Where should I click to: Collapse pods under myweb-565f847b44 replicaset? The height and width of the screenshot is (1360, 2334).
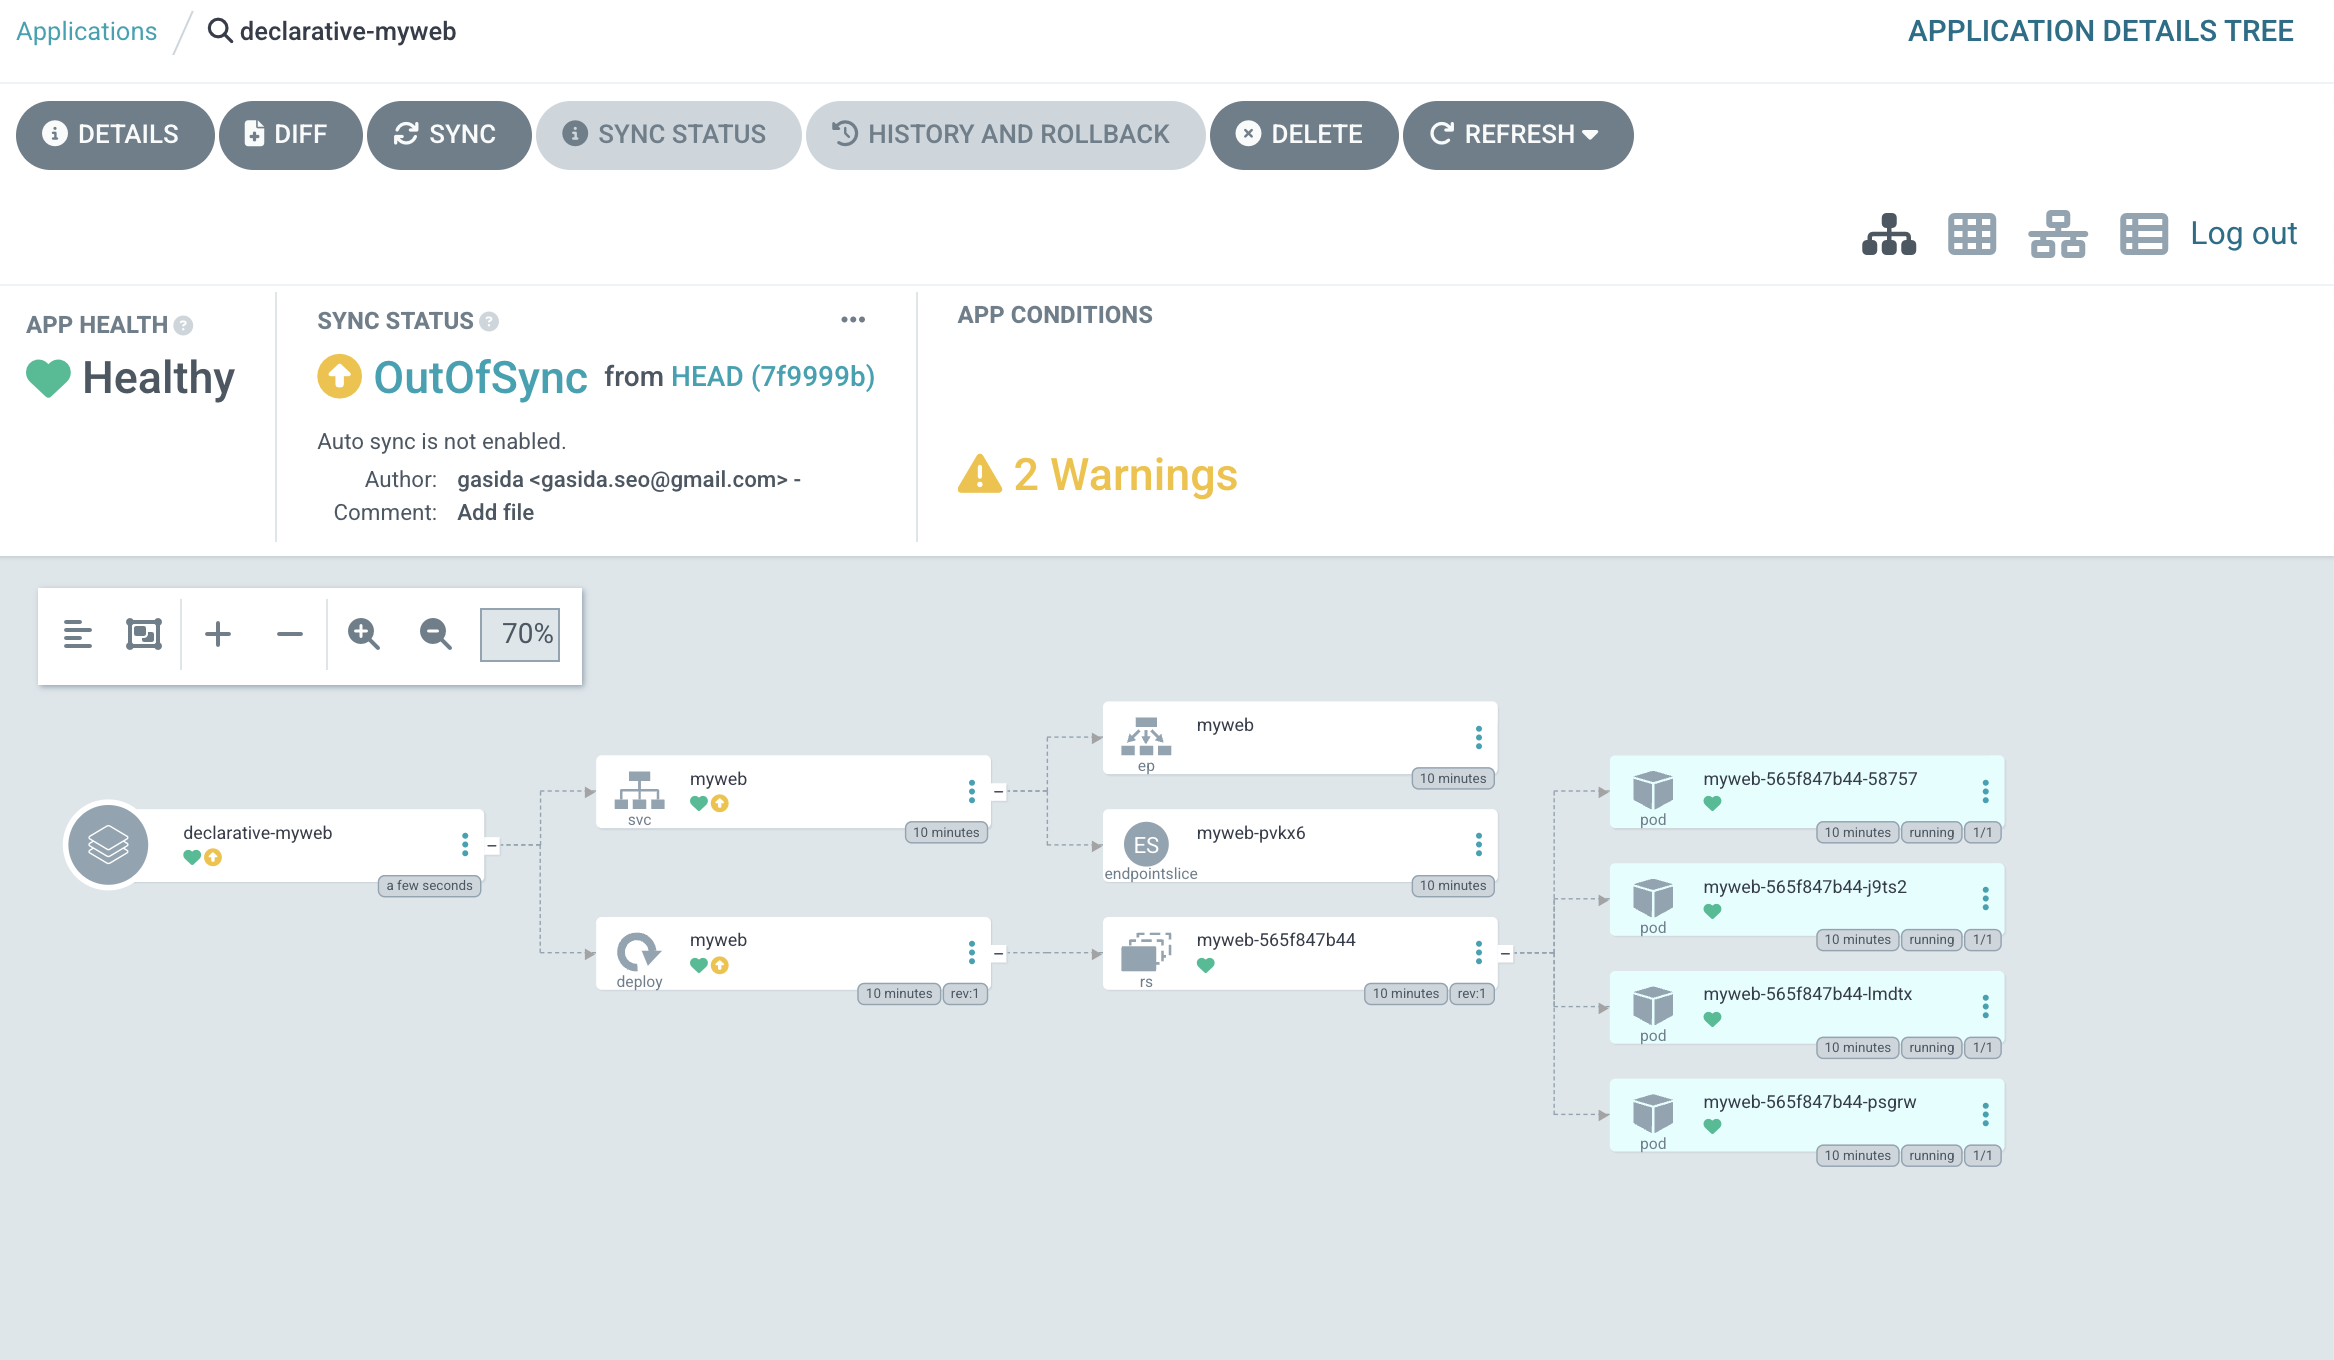1505,954
